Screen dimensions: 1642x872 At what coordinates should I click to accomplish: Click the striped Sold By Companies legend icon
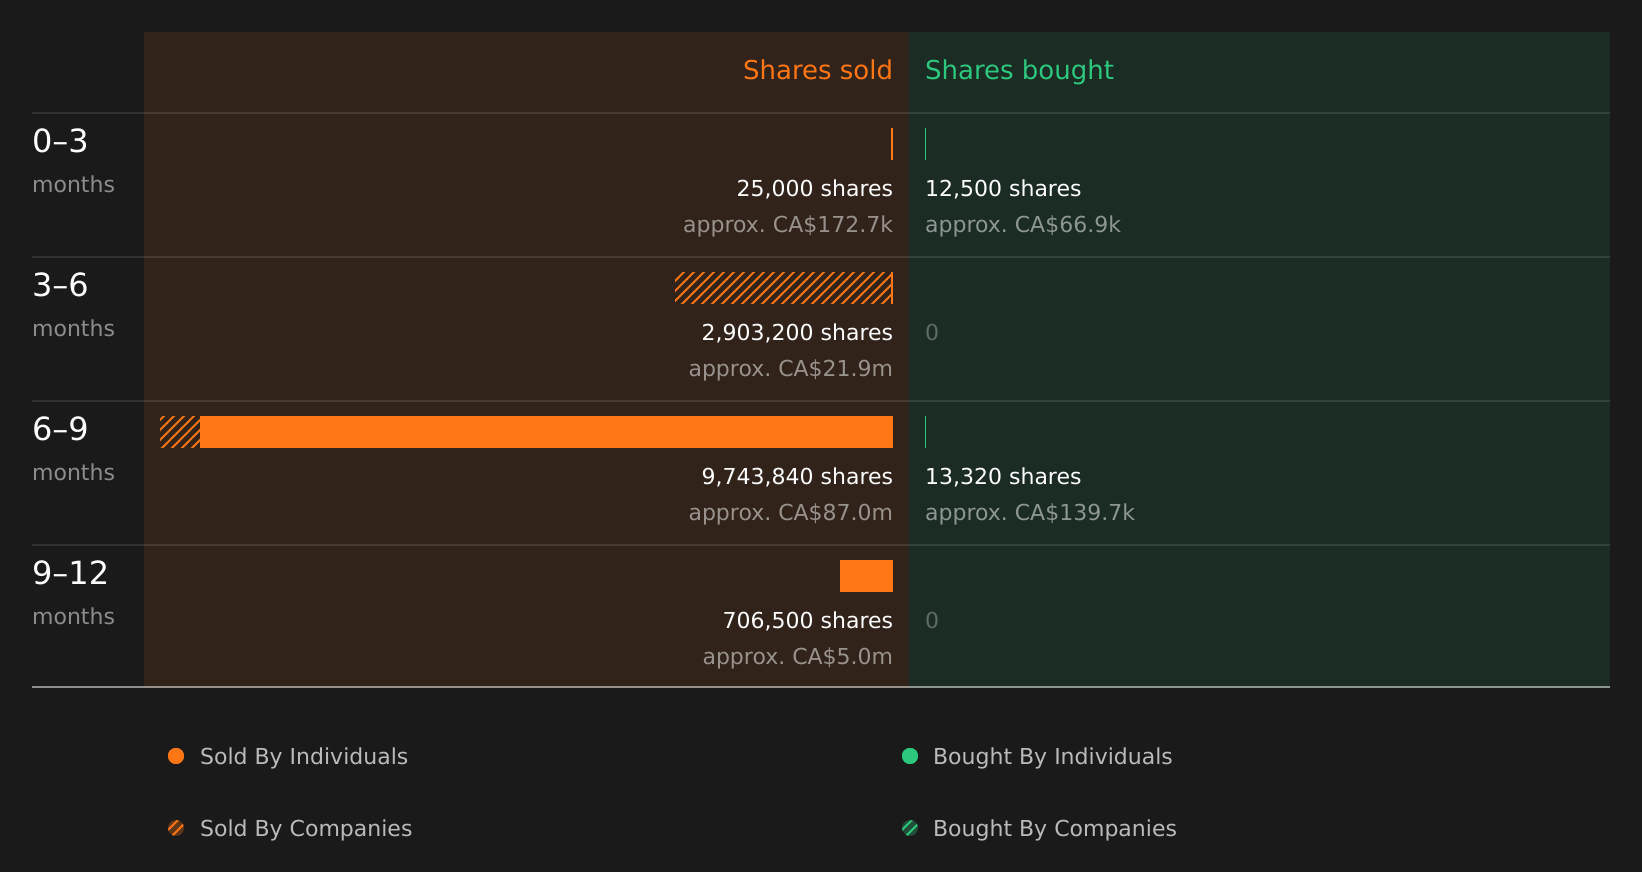[x=176, y=828]
